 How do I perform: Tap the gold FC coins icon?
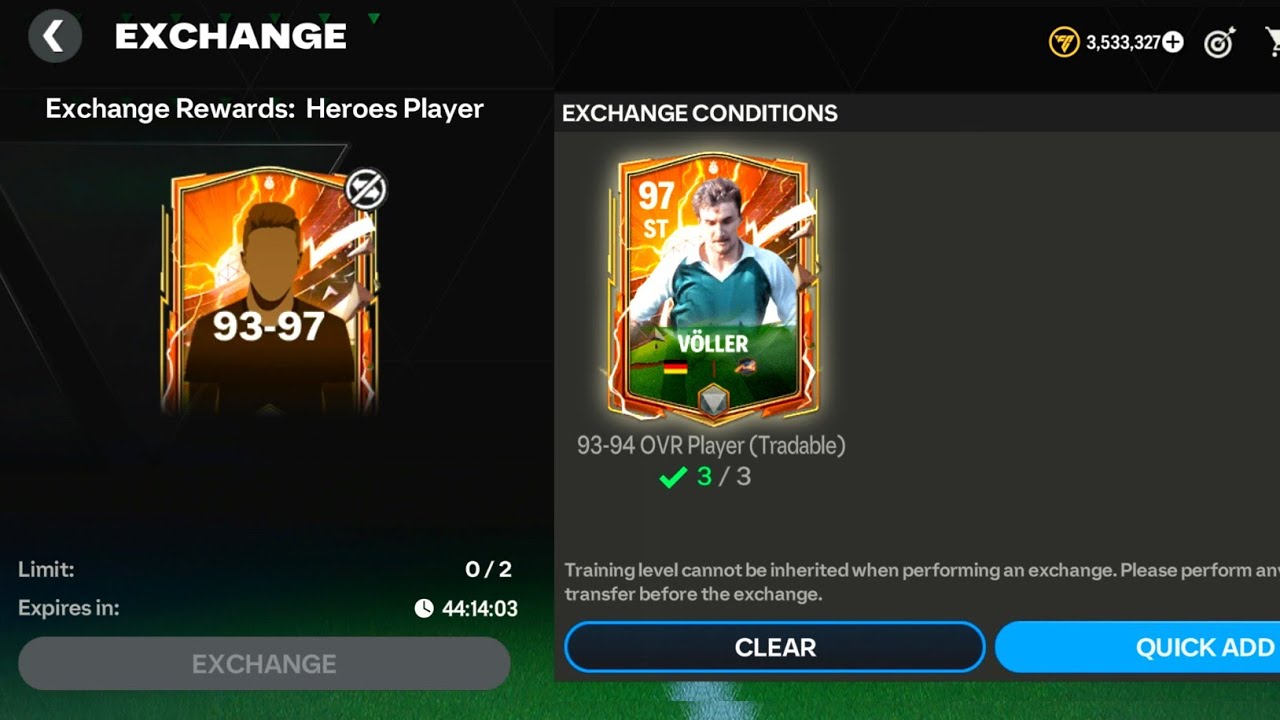tap(1063, 42)
